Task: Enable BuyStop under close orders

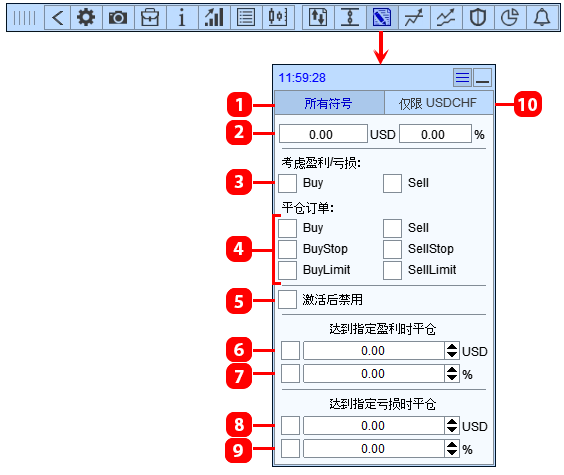Action: (287, 249)
